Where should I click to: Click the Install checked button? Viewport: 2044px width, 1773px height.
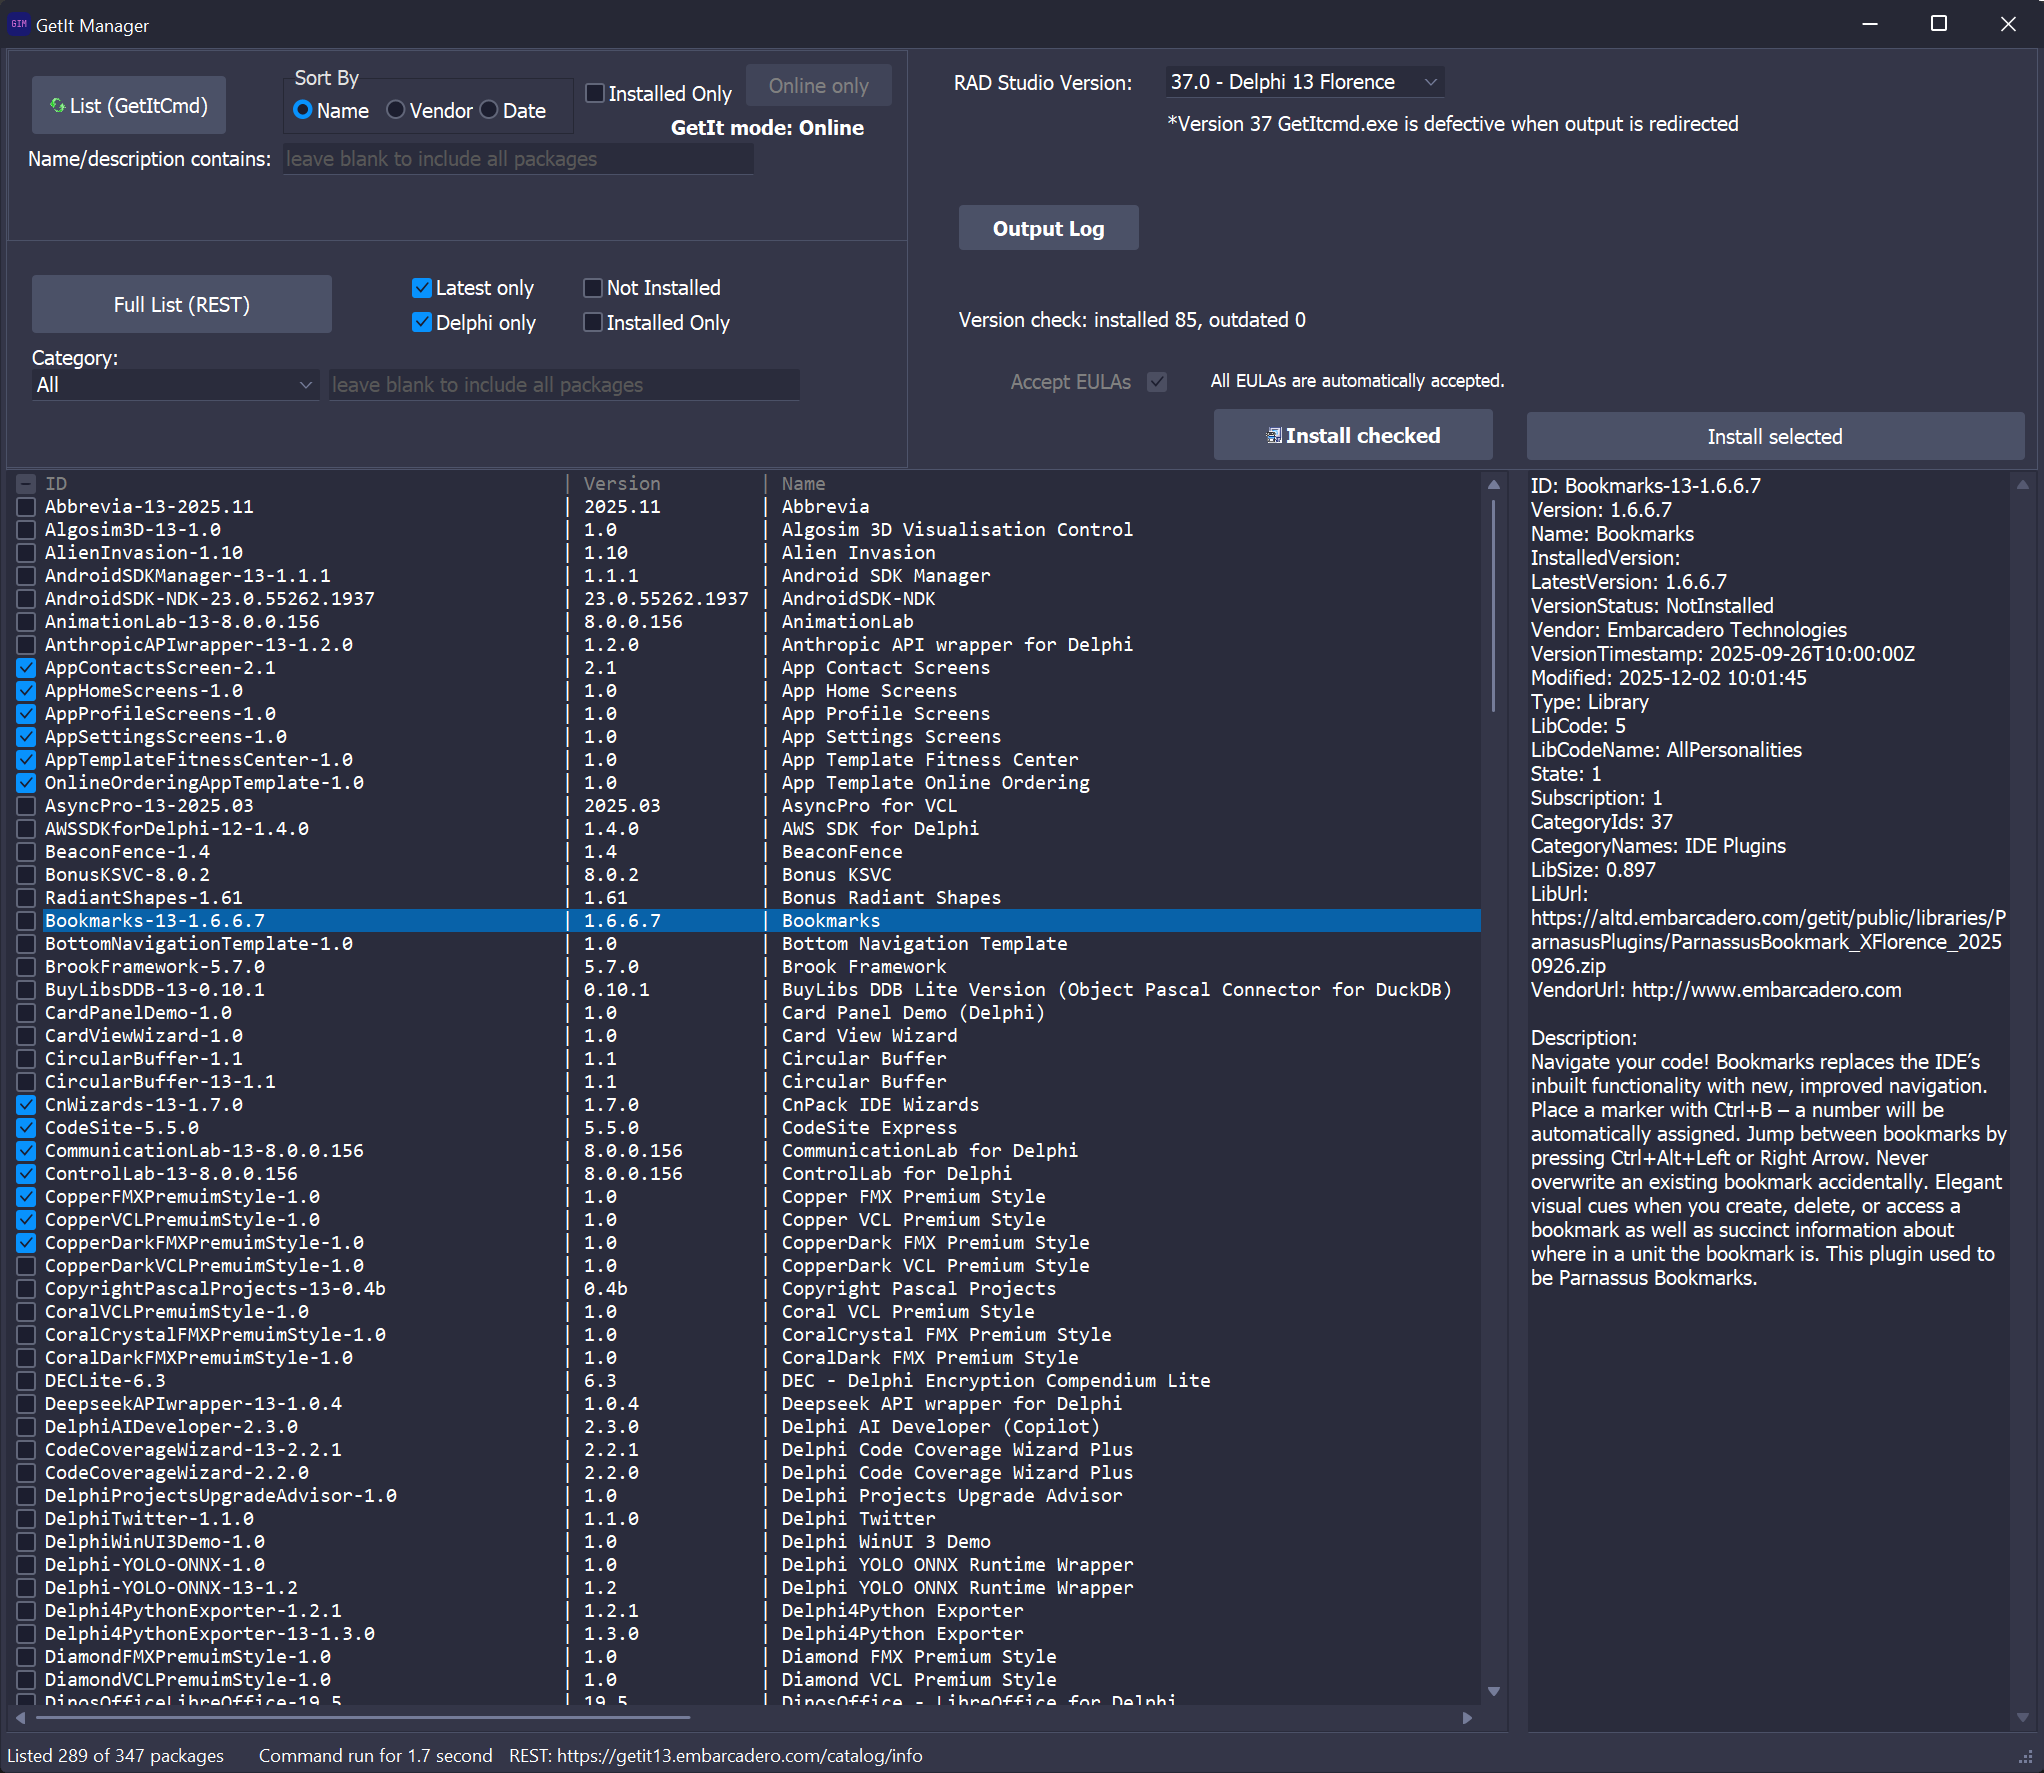[1353, 436]
